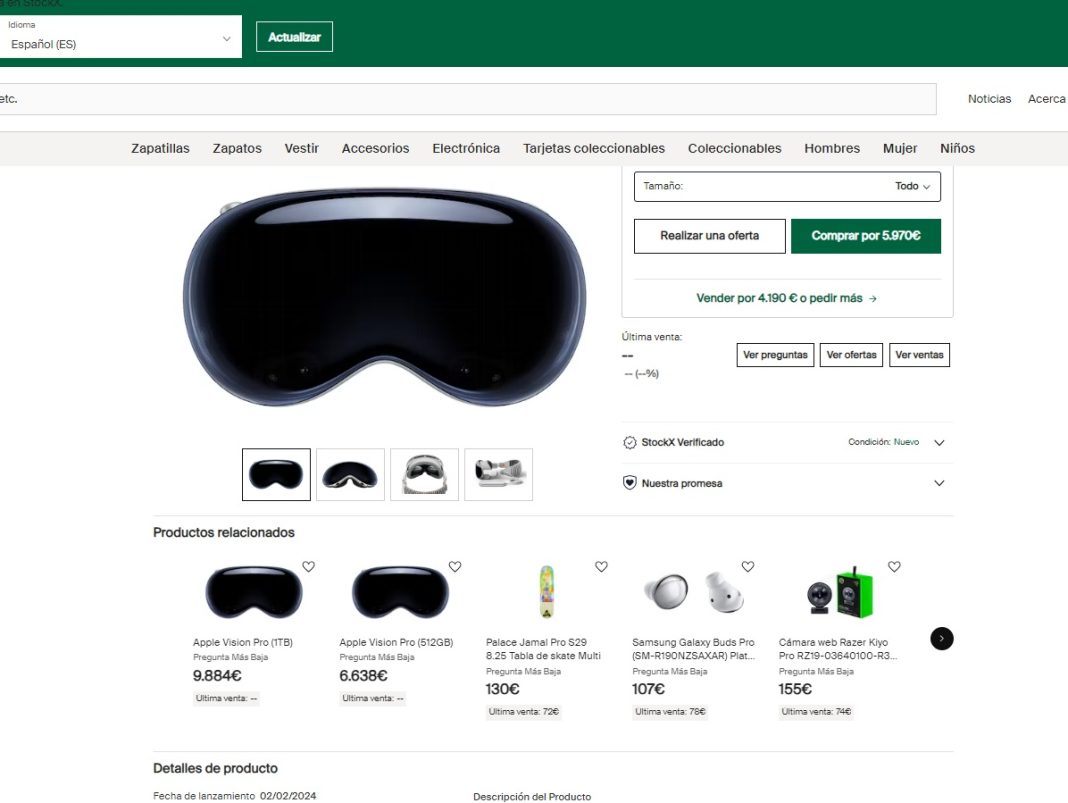Click the heart icon on Palace Jamal skateboard

coord(601,566)
